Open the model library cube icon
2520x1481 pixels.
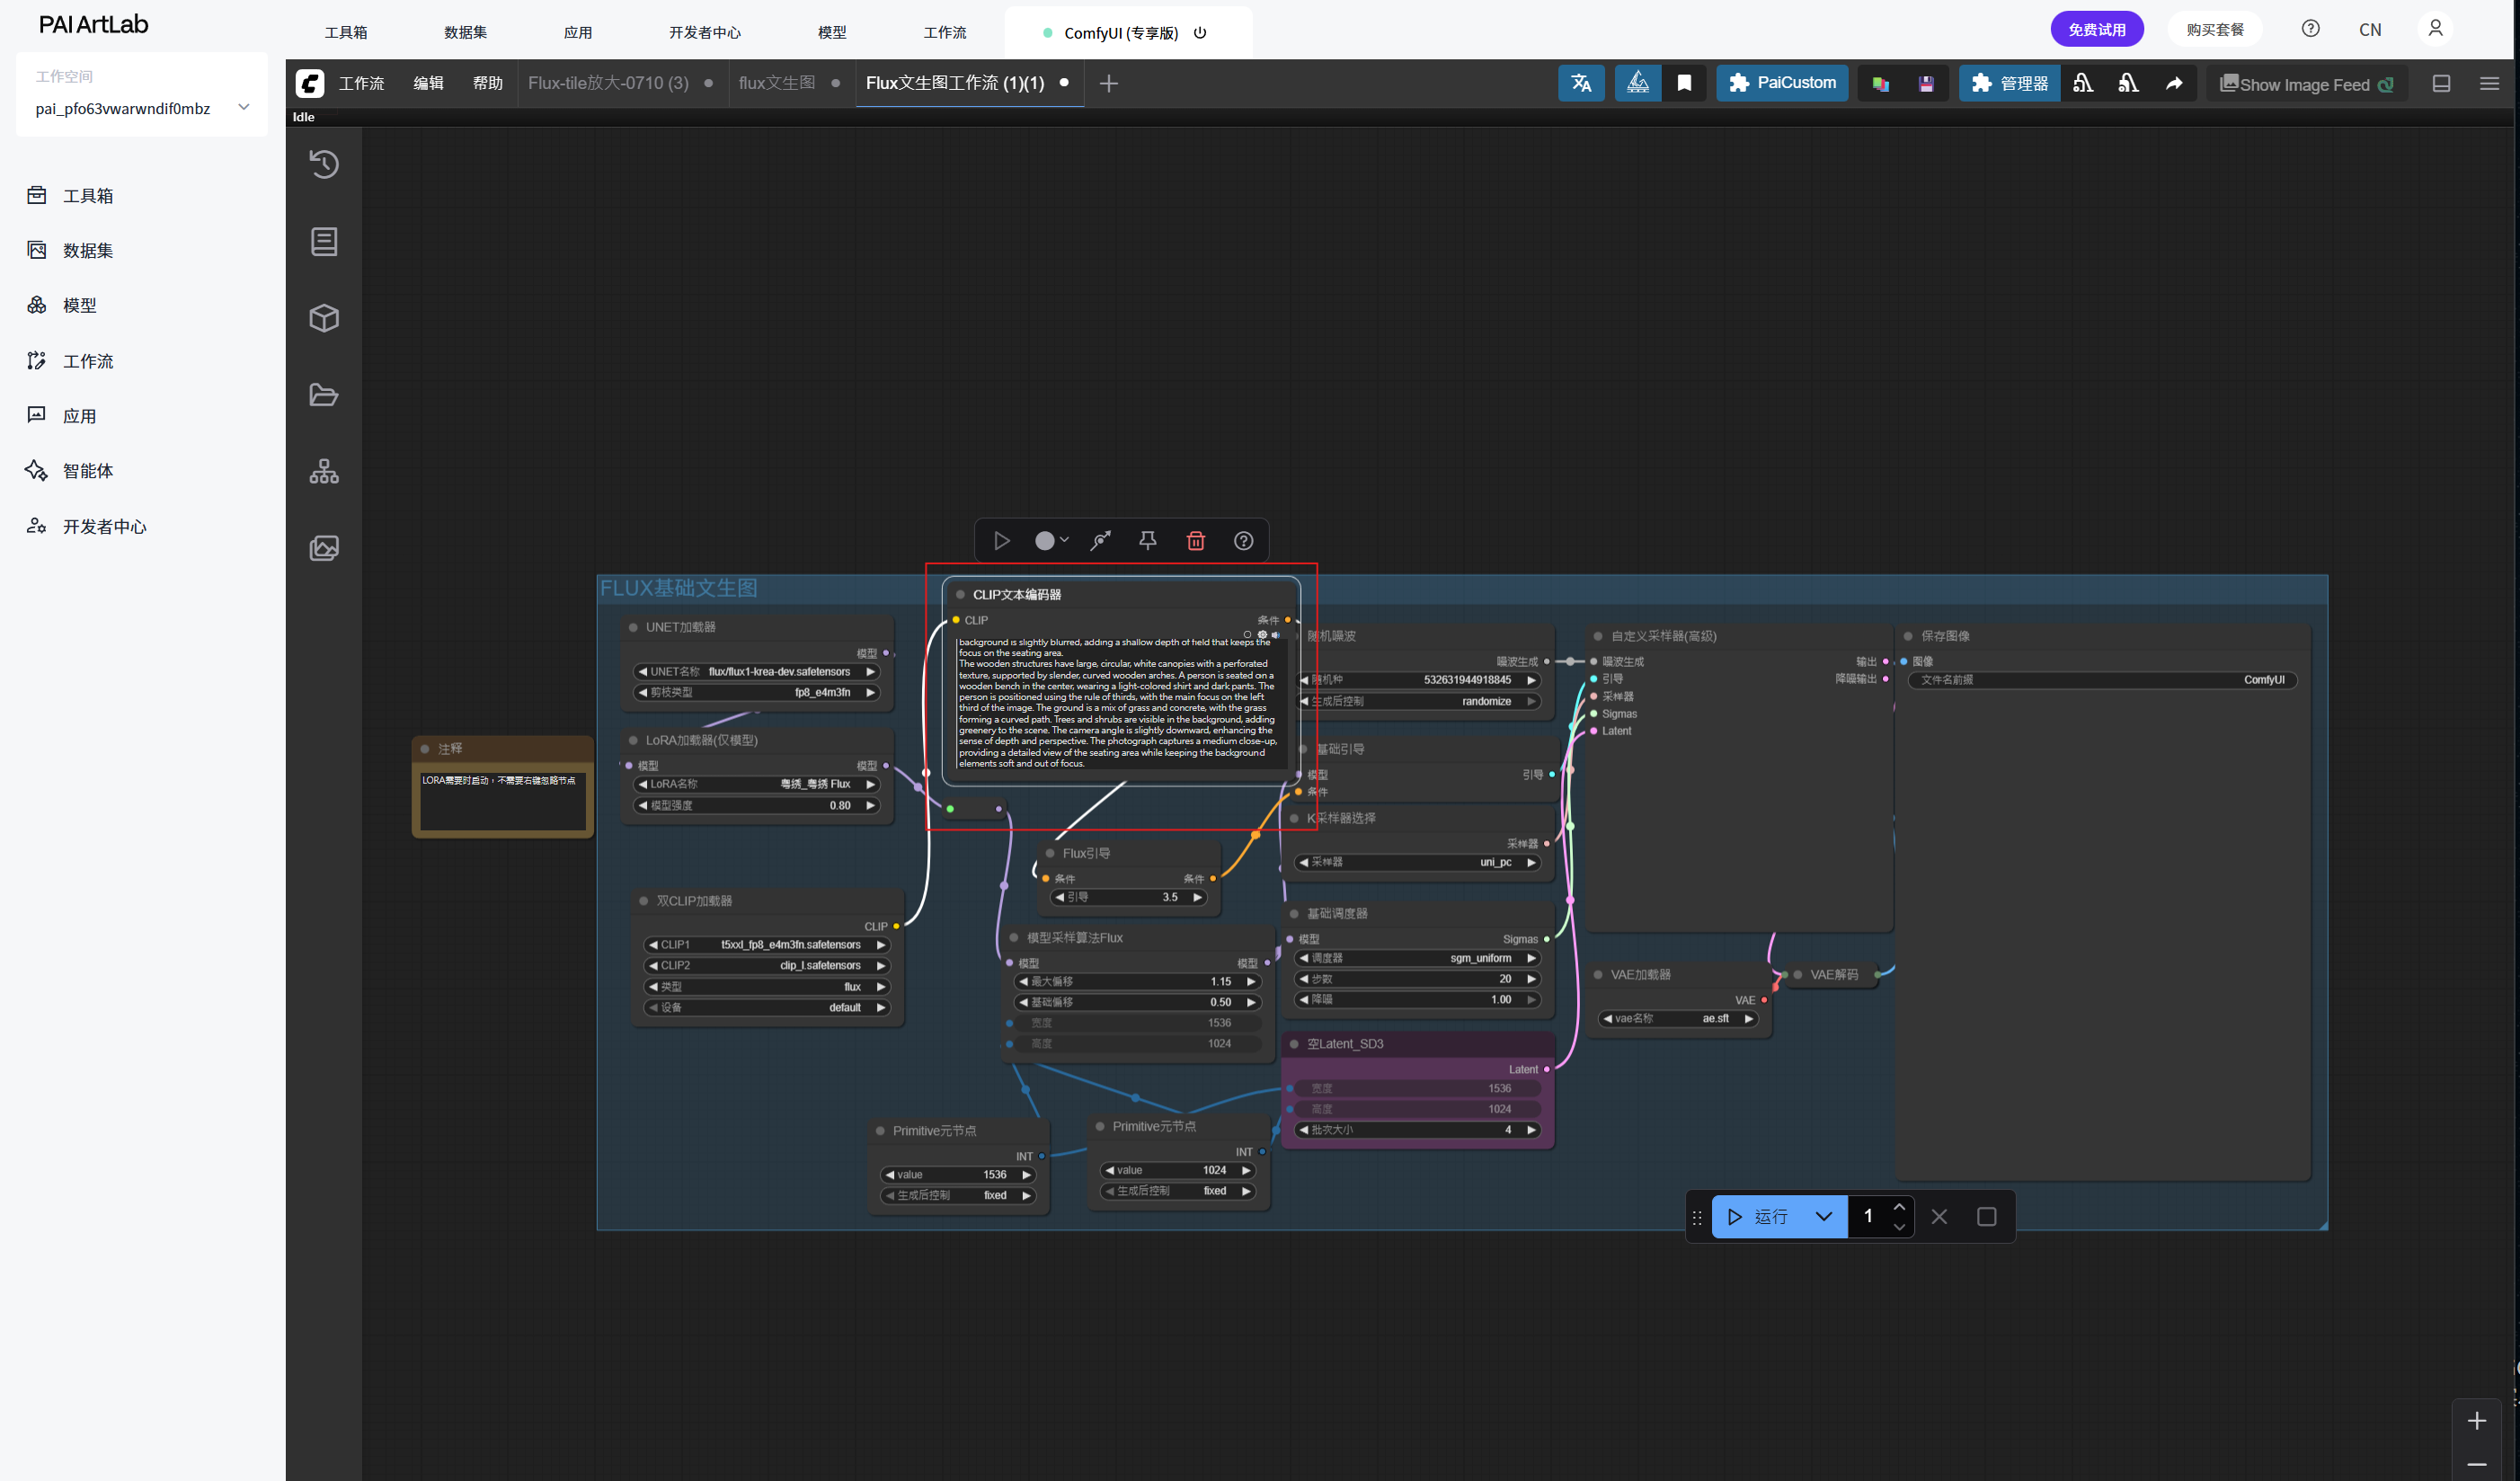[324, 318]
